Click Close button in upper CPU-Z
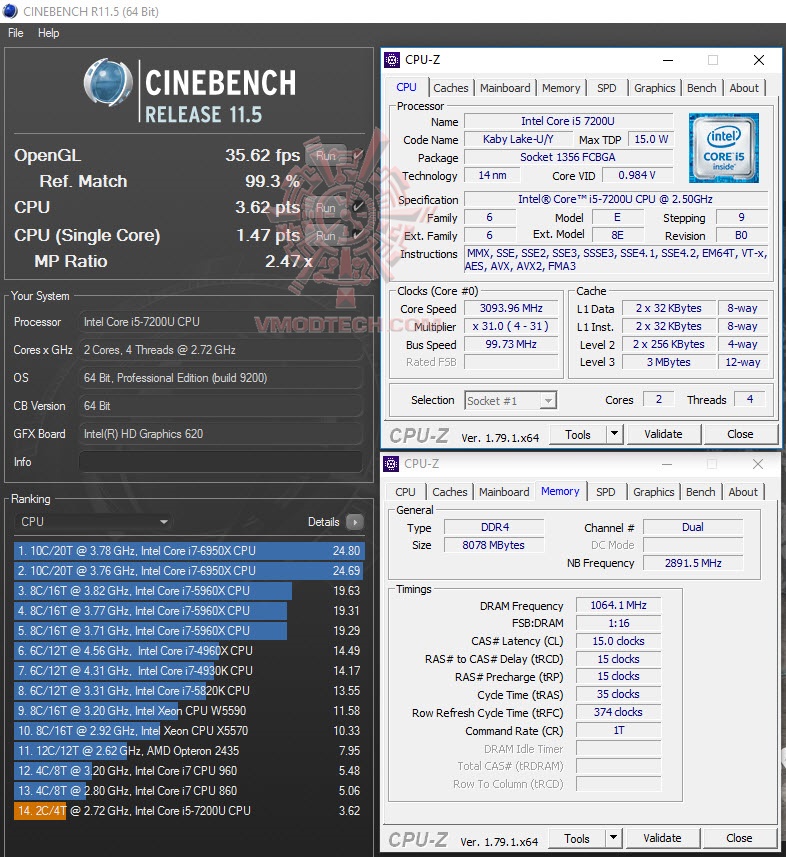The width and height of the screenshot is (786, 857). point(740,435)
